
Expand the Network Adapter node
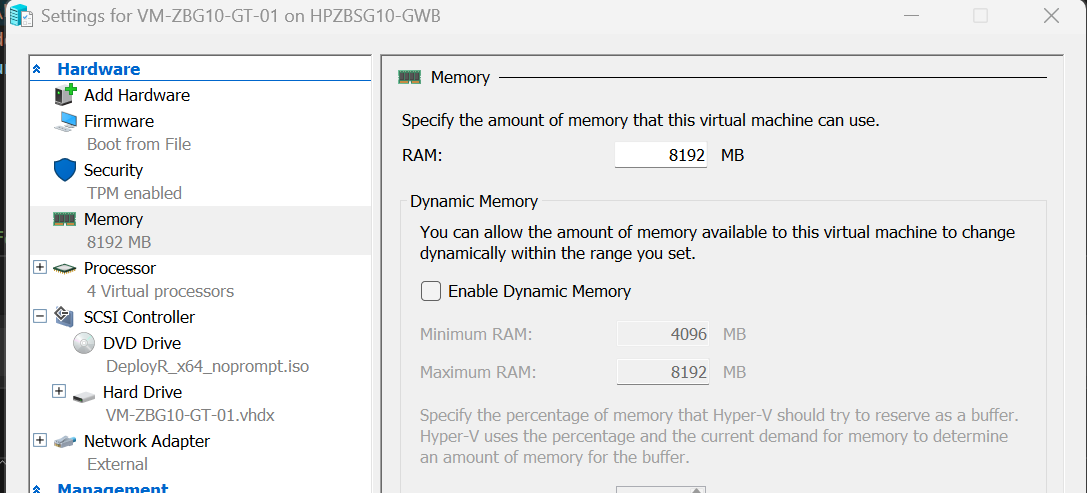40,440
